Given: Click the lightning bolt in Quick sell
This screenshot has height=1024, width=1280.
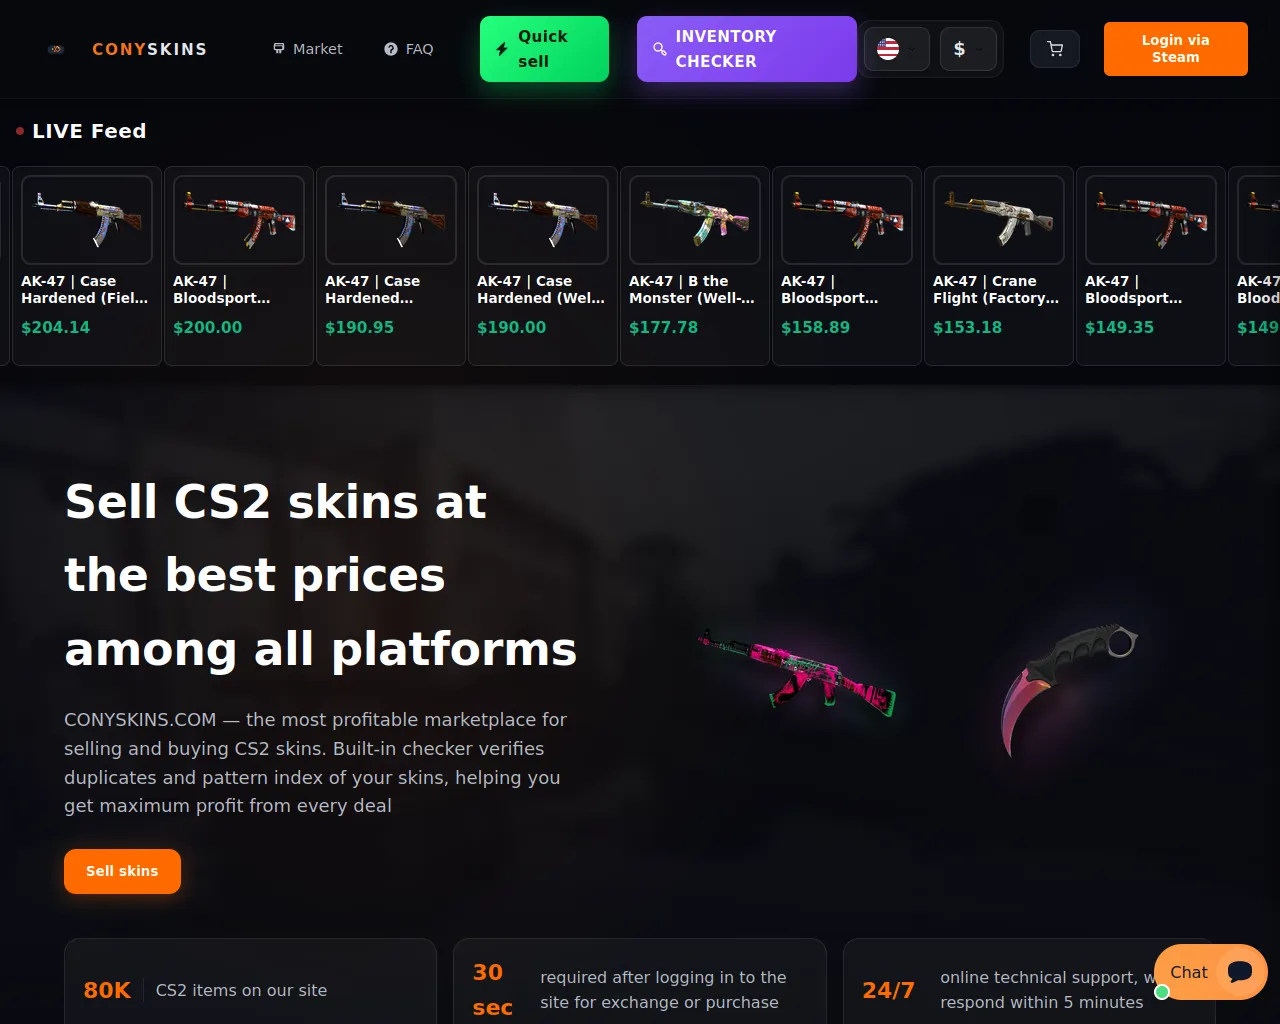Looking at the screenshot, I should [502, 49].
